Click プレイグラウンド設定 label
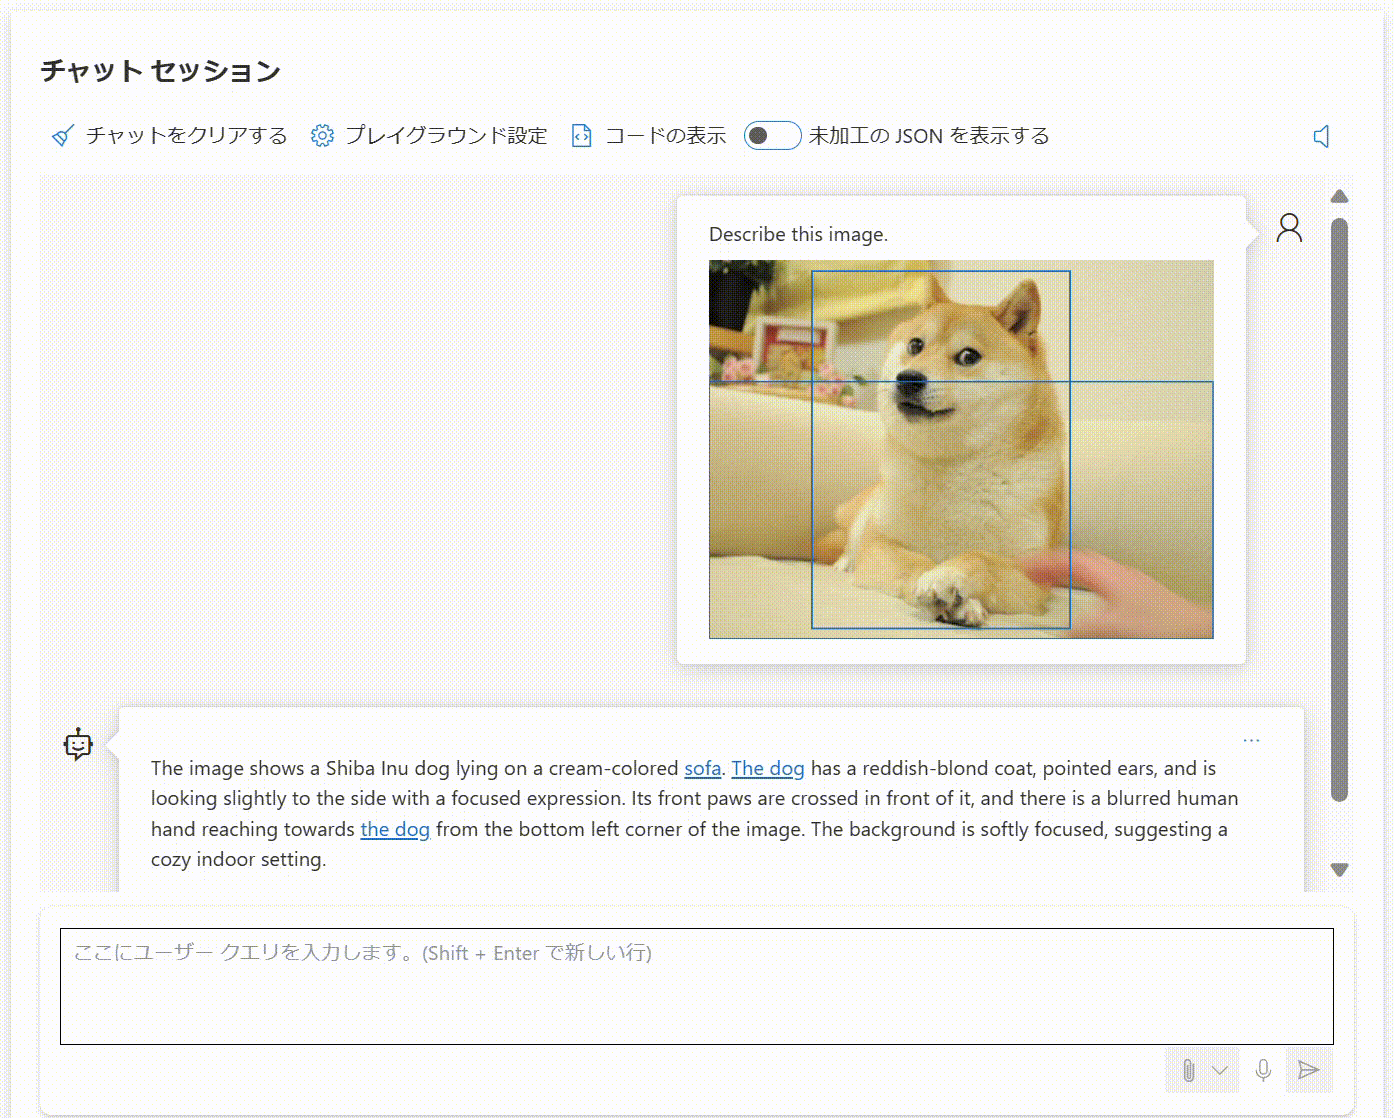This screenshot has width=1394, height=1118. tap(446, 136)
